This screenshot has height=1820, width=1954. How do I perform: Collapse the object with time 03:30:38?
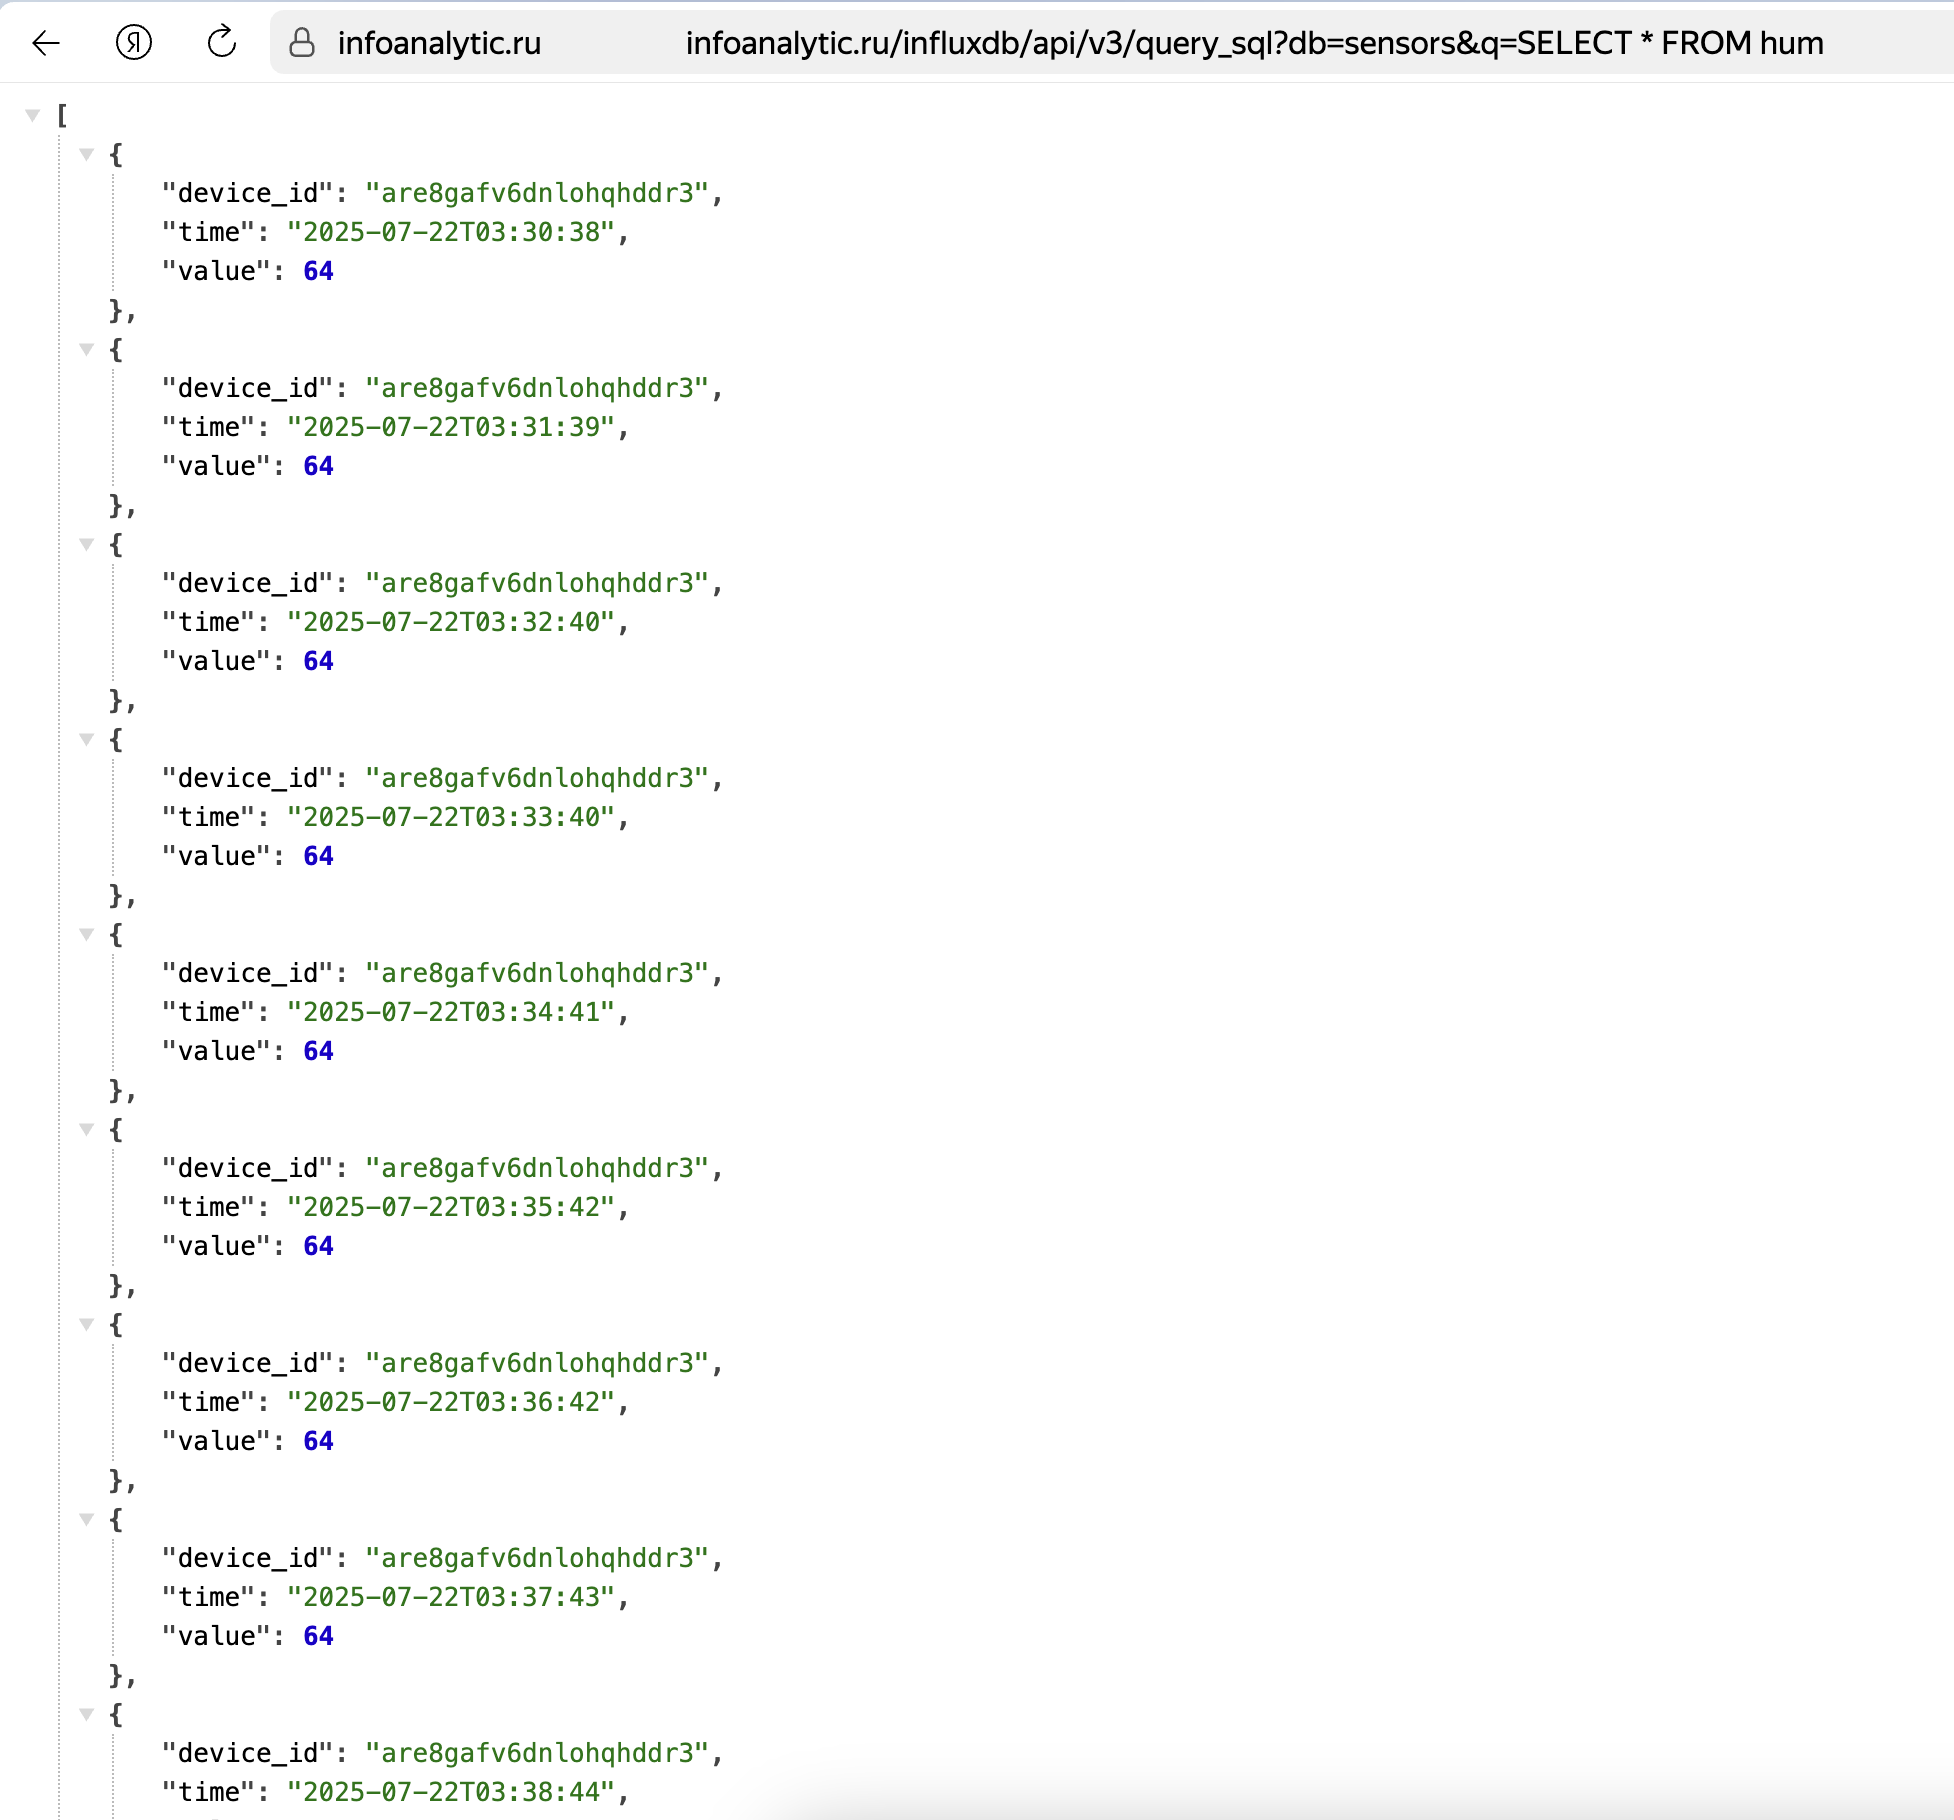point(87,154)
